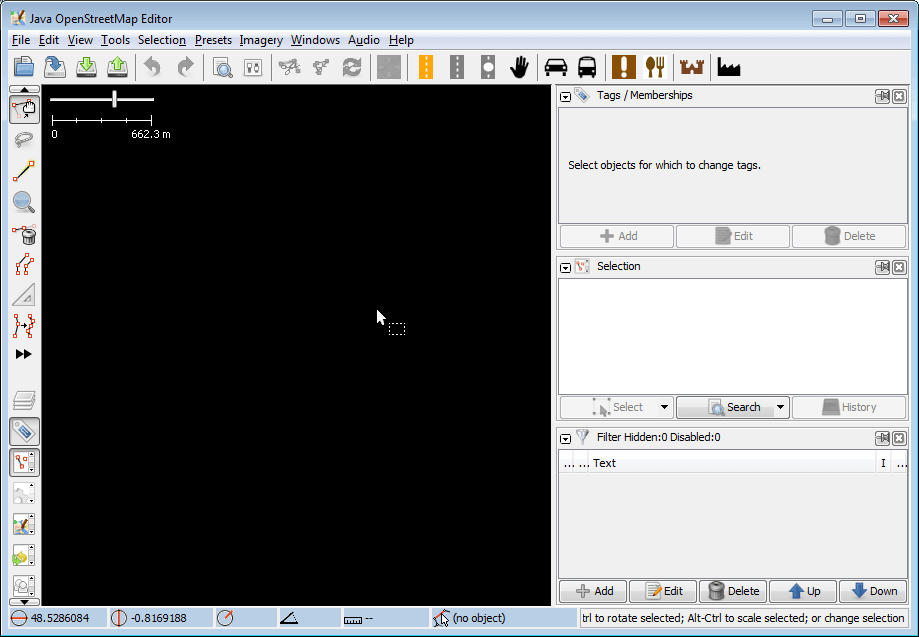The image size is (919, 637).
Task: Click the factory building preset icon
Action: click(x=728, y=67)
